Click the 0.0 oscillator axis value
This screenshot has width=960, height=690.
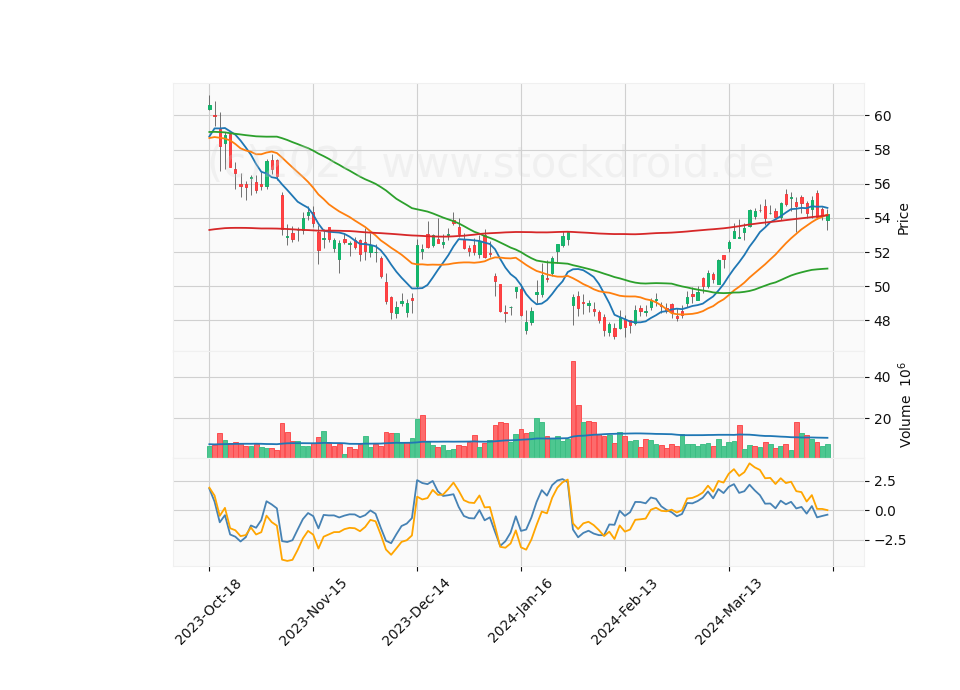(x=884, y=511)
